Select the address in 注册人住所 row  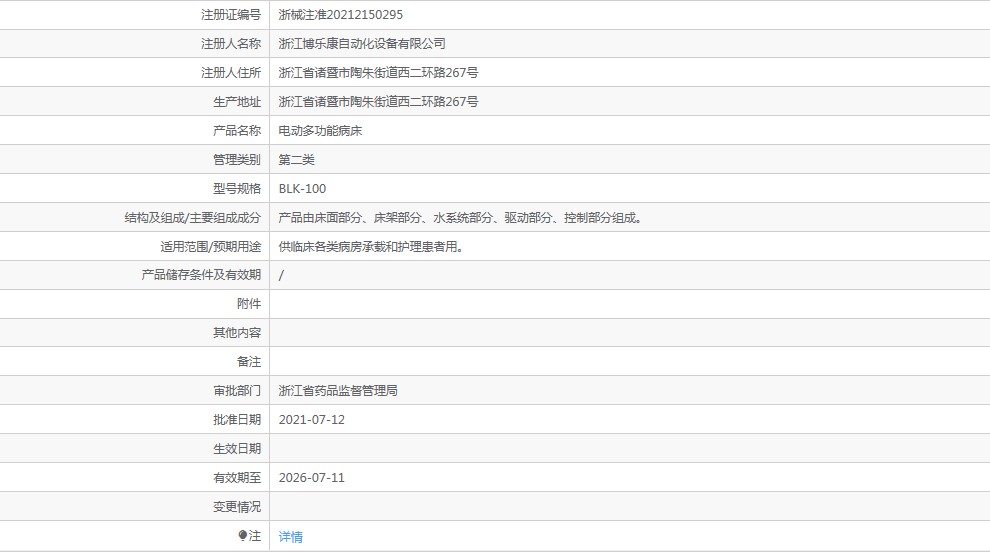pos(378,73)
